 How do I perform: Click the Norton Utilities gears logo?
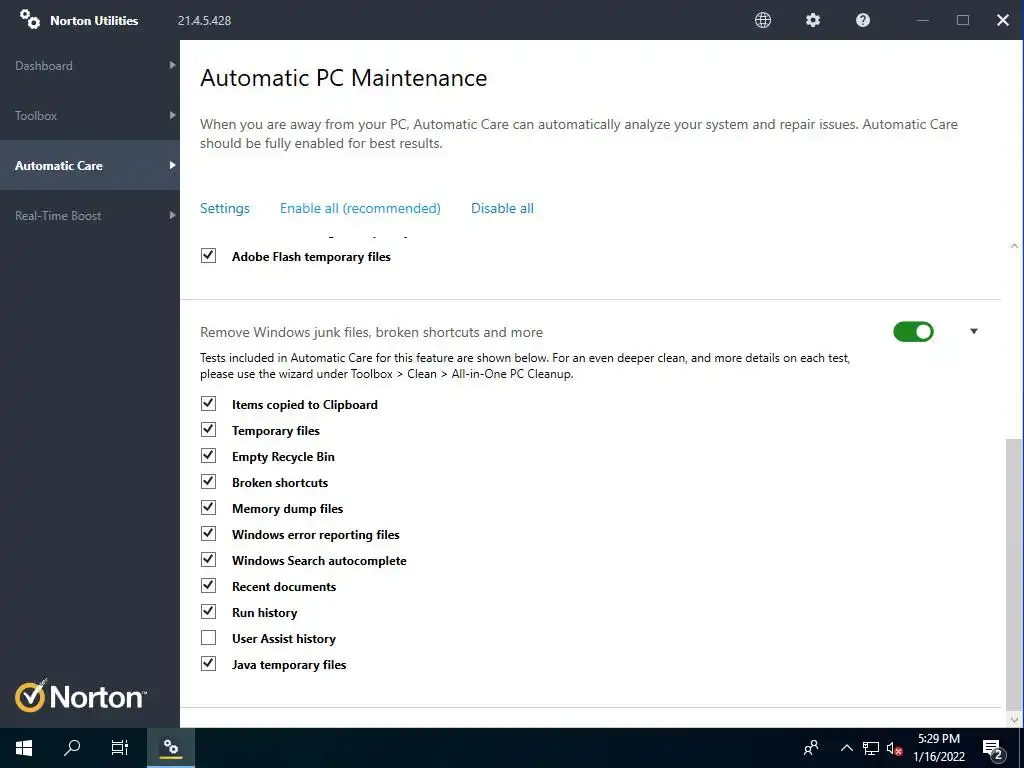coord(29,19)
